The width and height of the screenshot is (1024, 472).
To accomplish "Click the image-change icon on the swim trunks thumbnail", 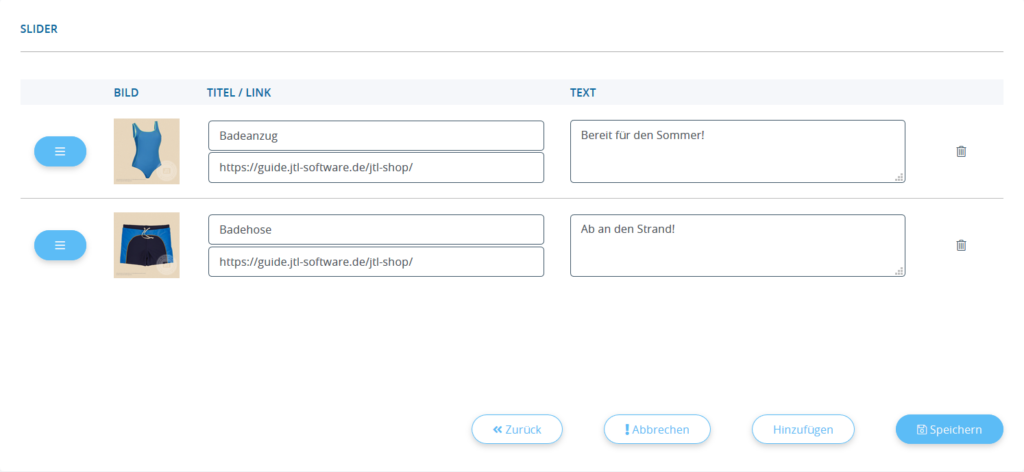I will click(167, 264).
